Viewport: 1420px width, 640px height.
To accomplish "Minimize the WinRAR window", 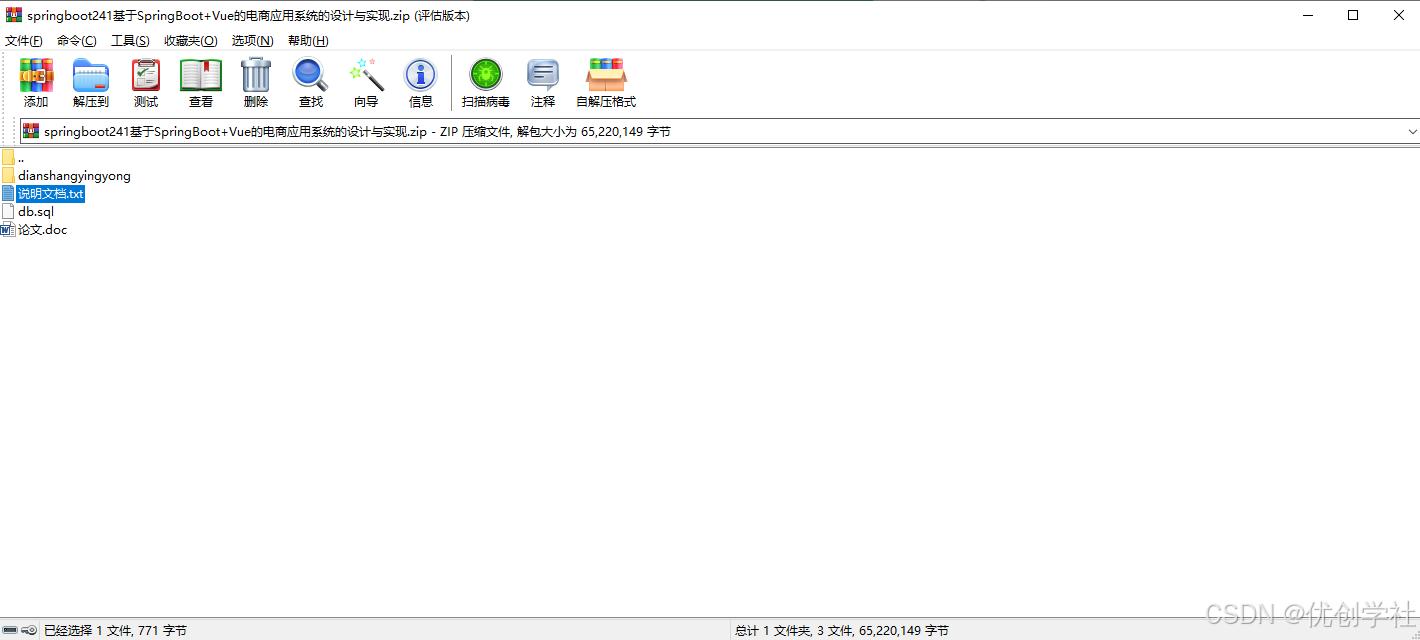I will 1307,15.
